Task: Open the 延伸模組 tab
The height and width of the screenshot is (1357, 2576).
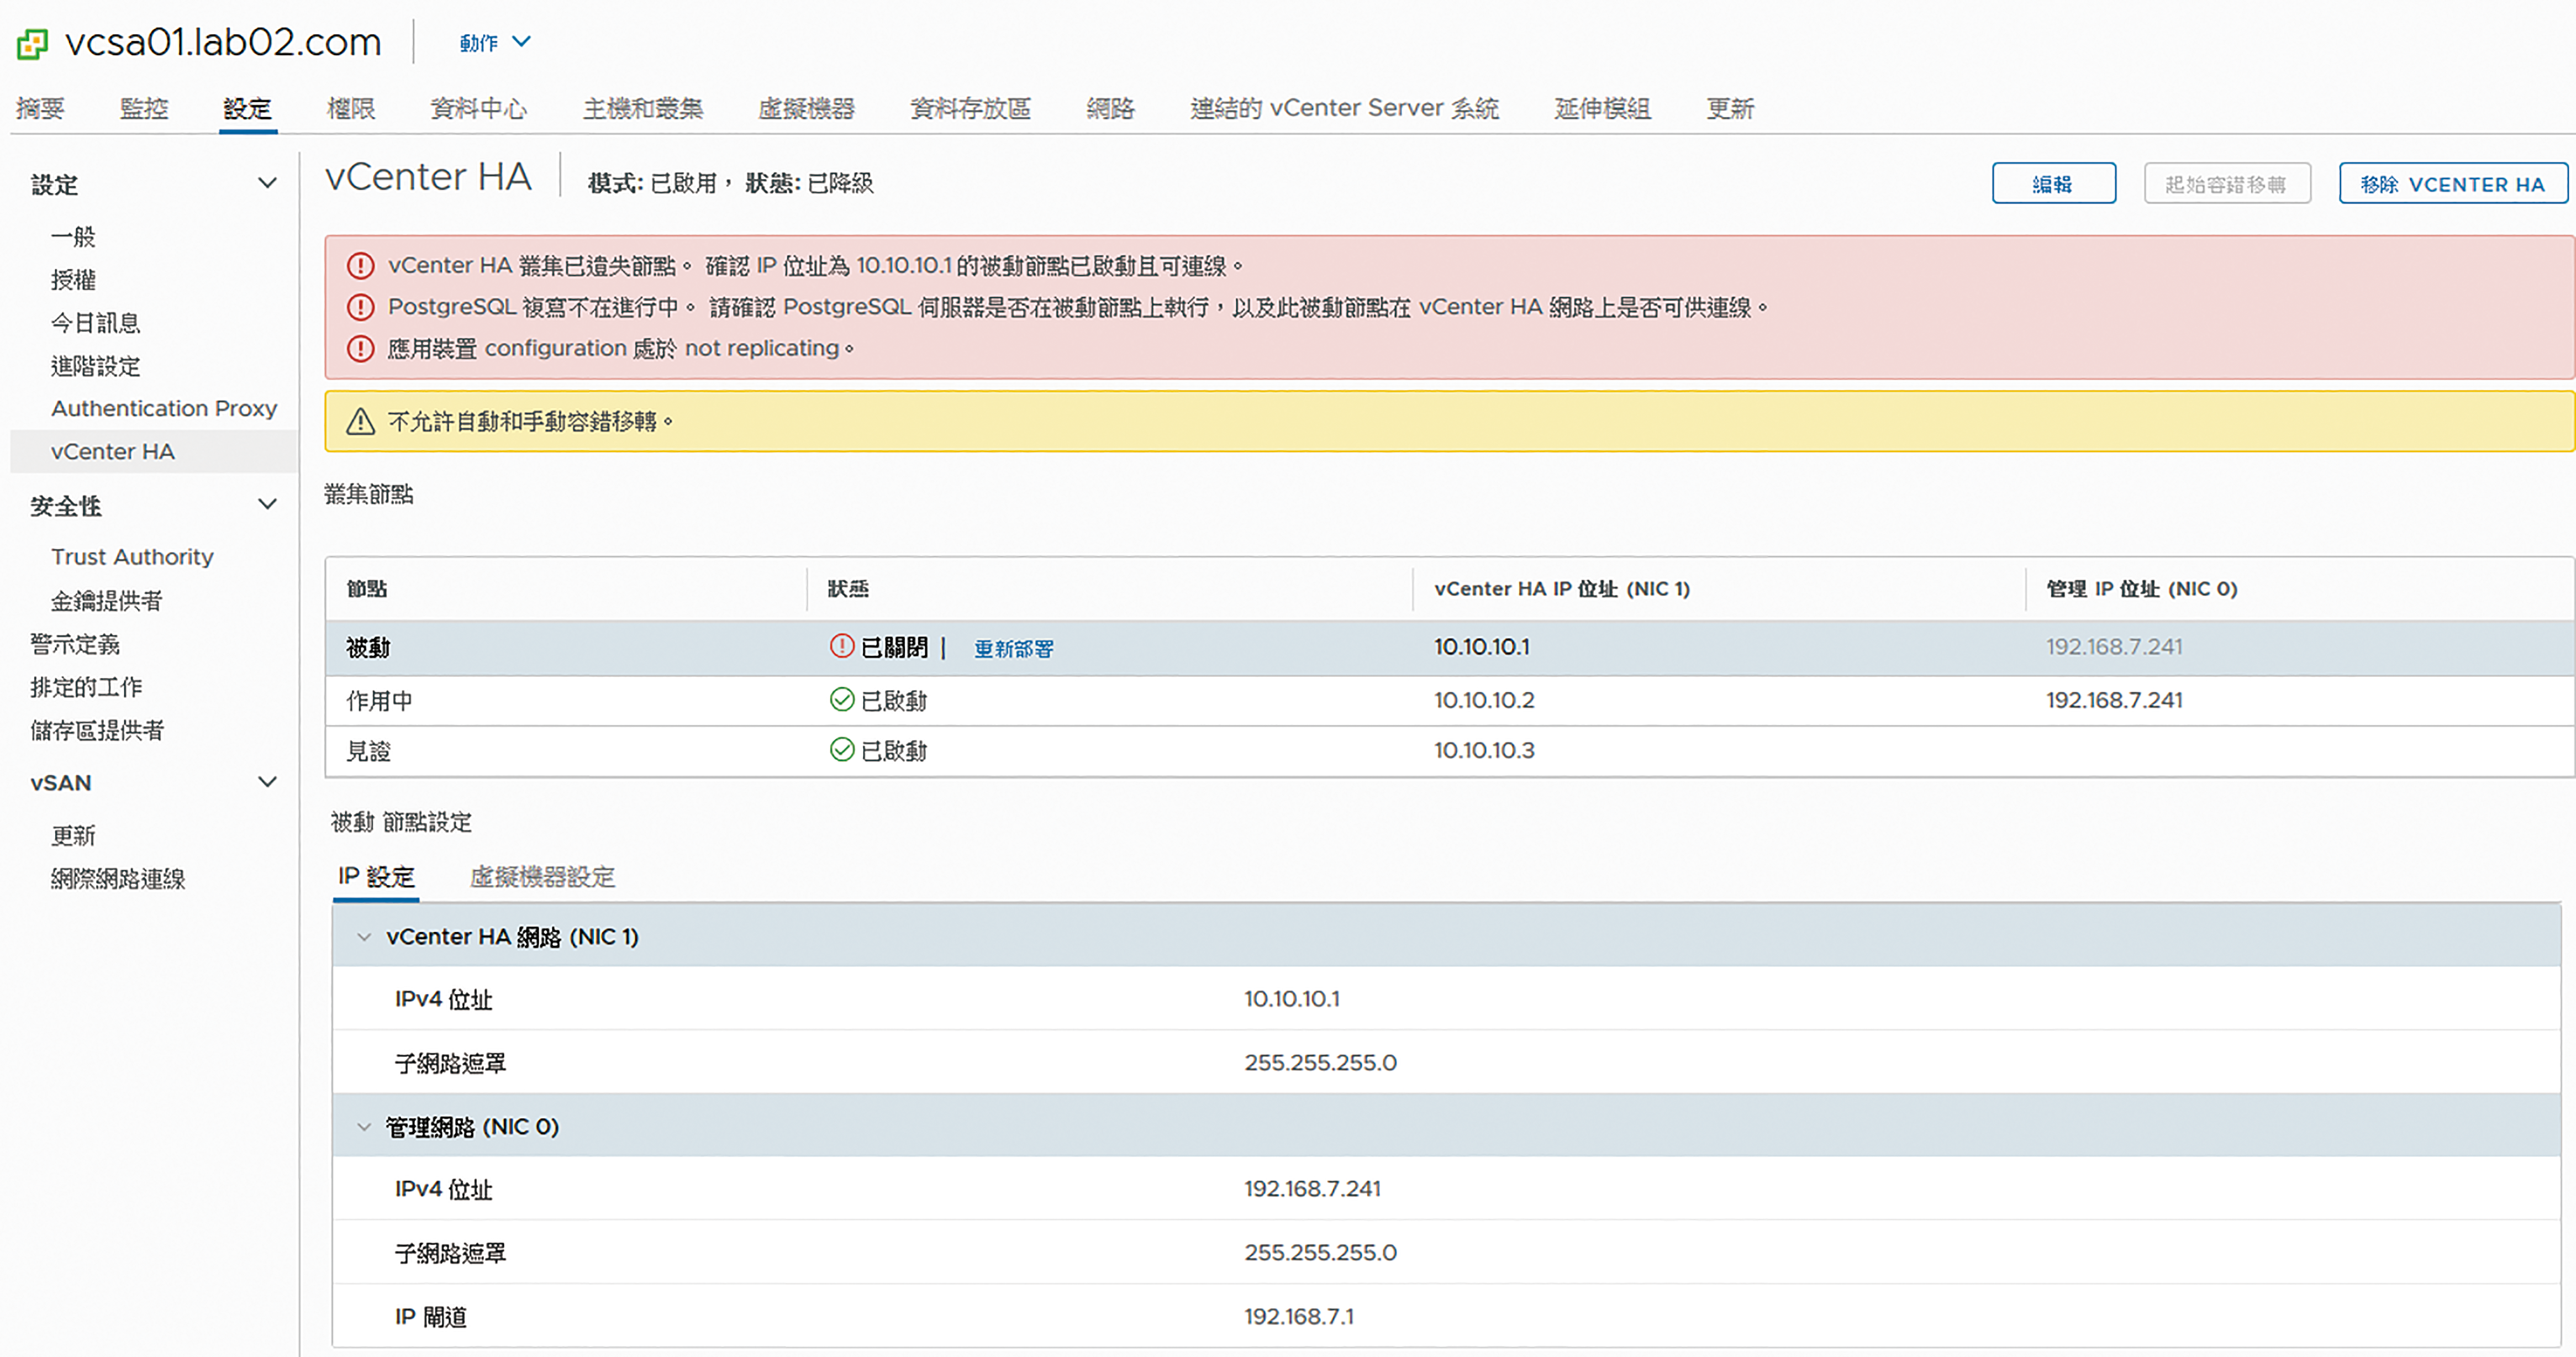Action: pyautogui.click(x=1602, y=108)
